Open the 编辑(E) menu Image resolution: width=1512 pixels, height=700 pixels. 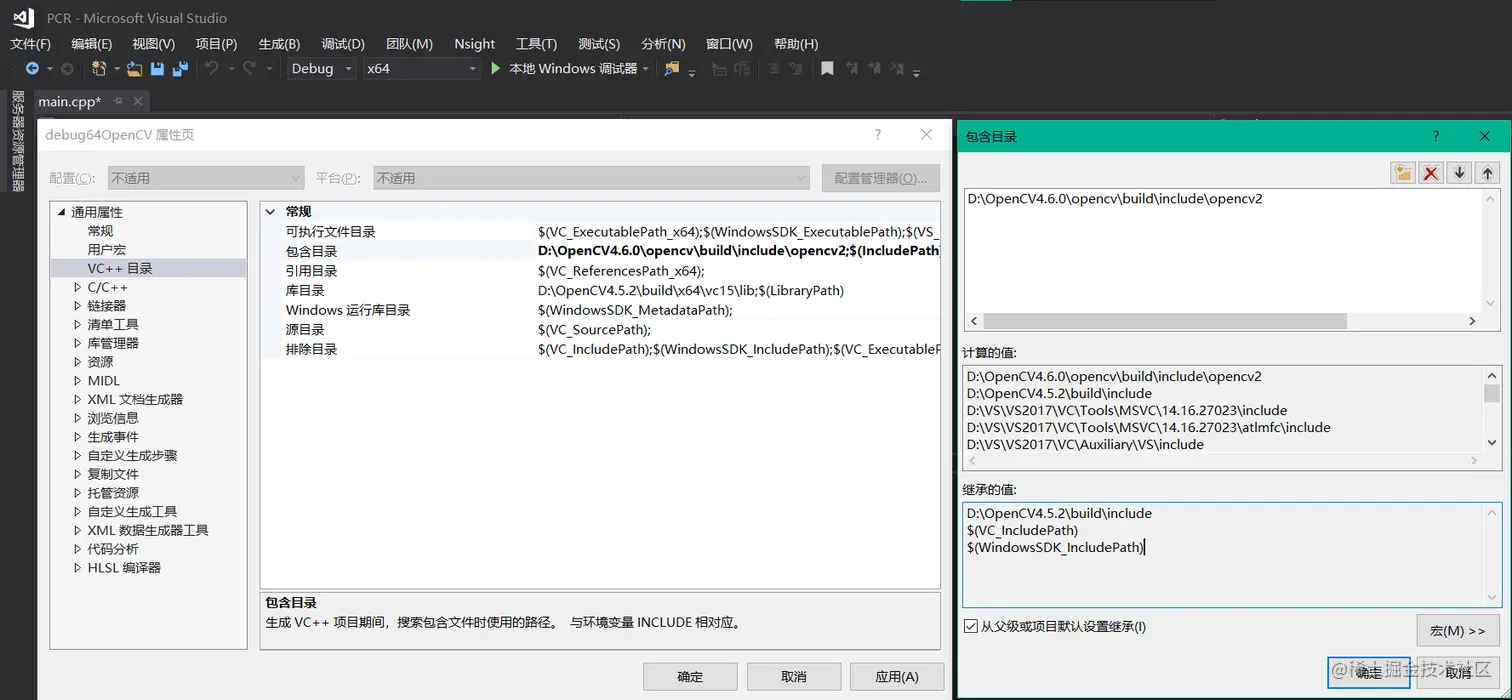pos(91,43)
